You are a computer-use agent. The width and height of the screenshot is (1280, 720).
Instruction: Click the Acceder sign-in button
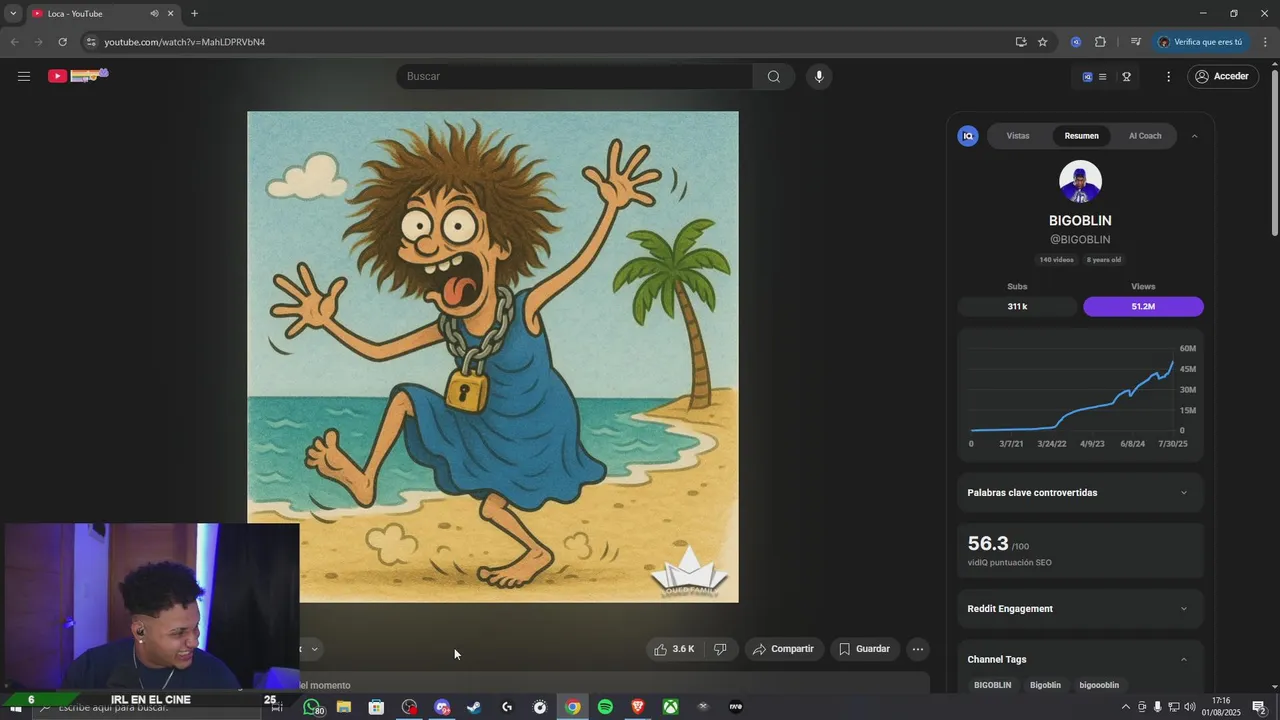(1223, 76)
